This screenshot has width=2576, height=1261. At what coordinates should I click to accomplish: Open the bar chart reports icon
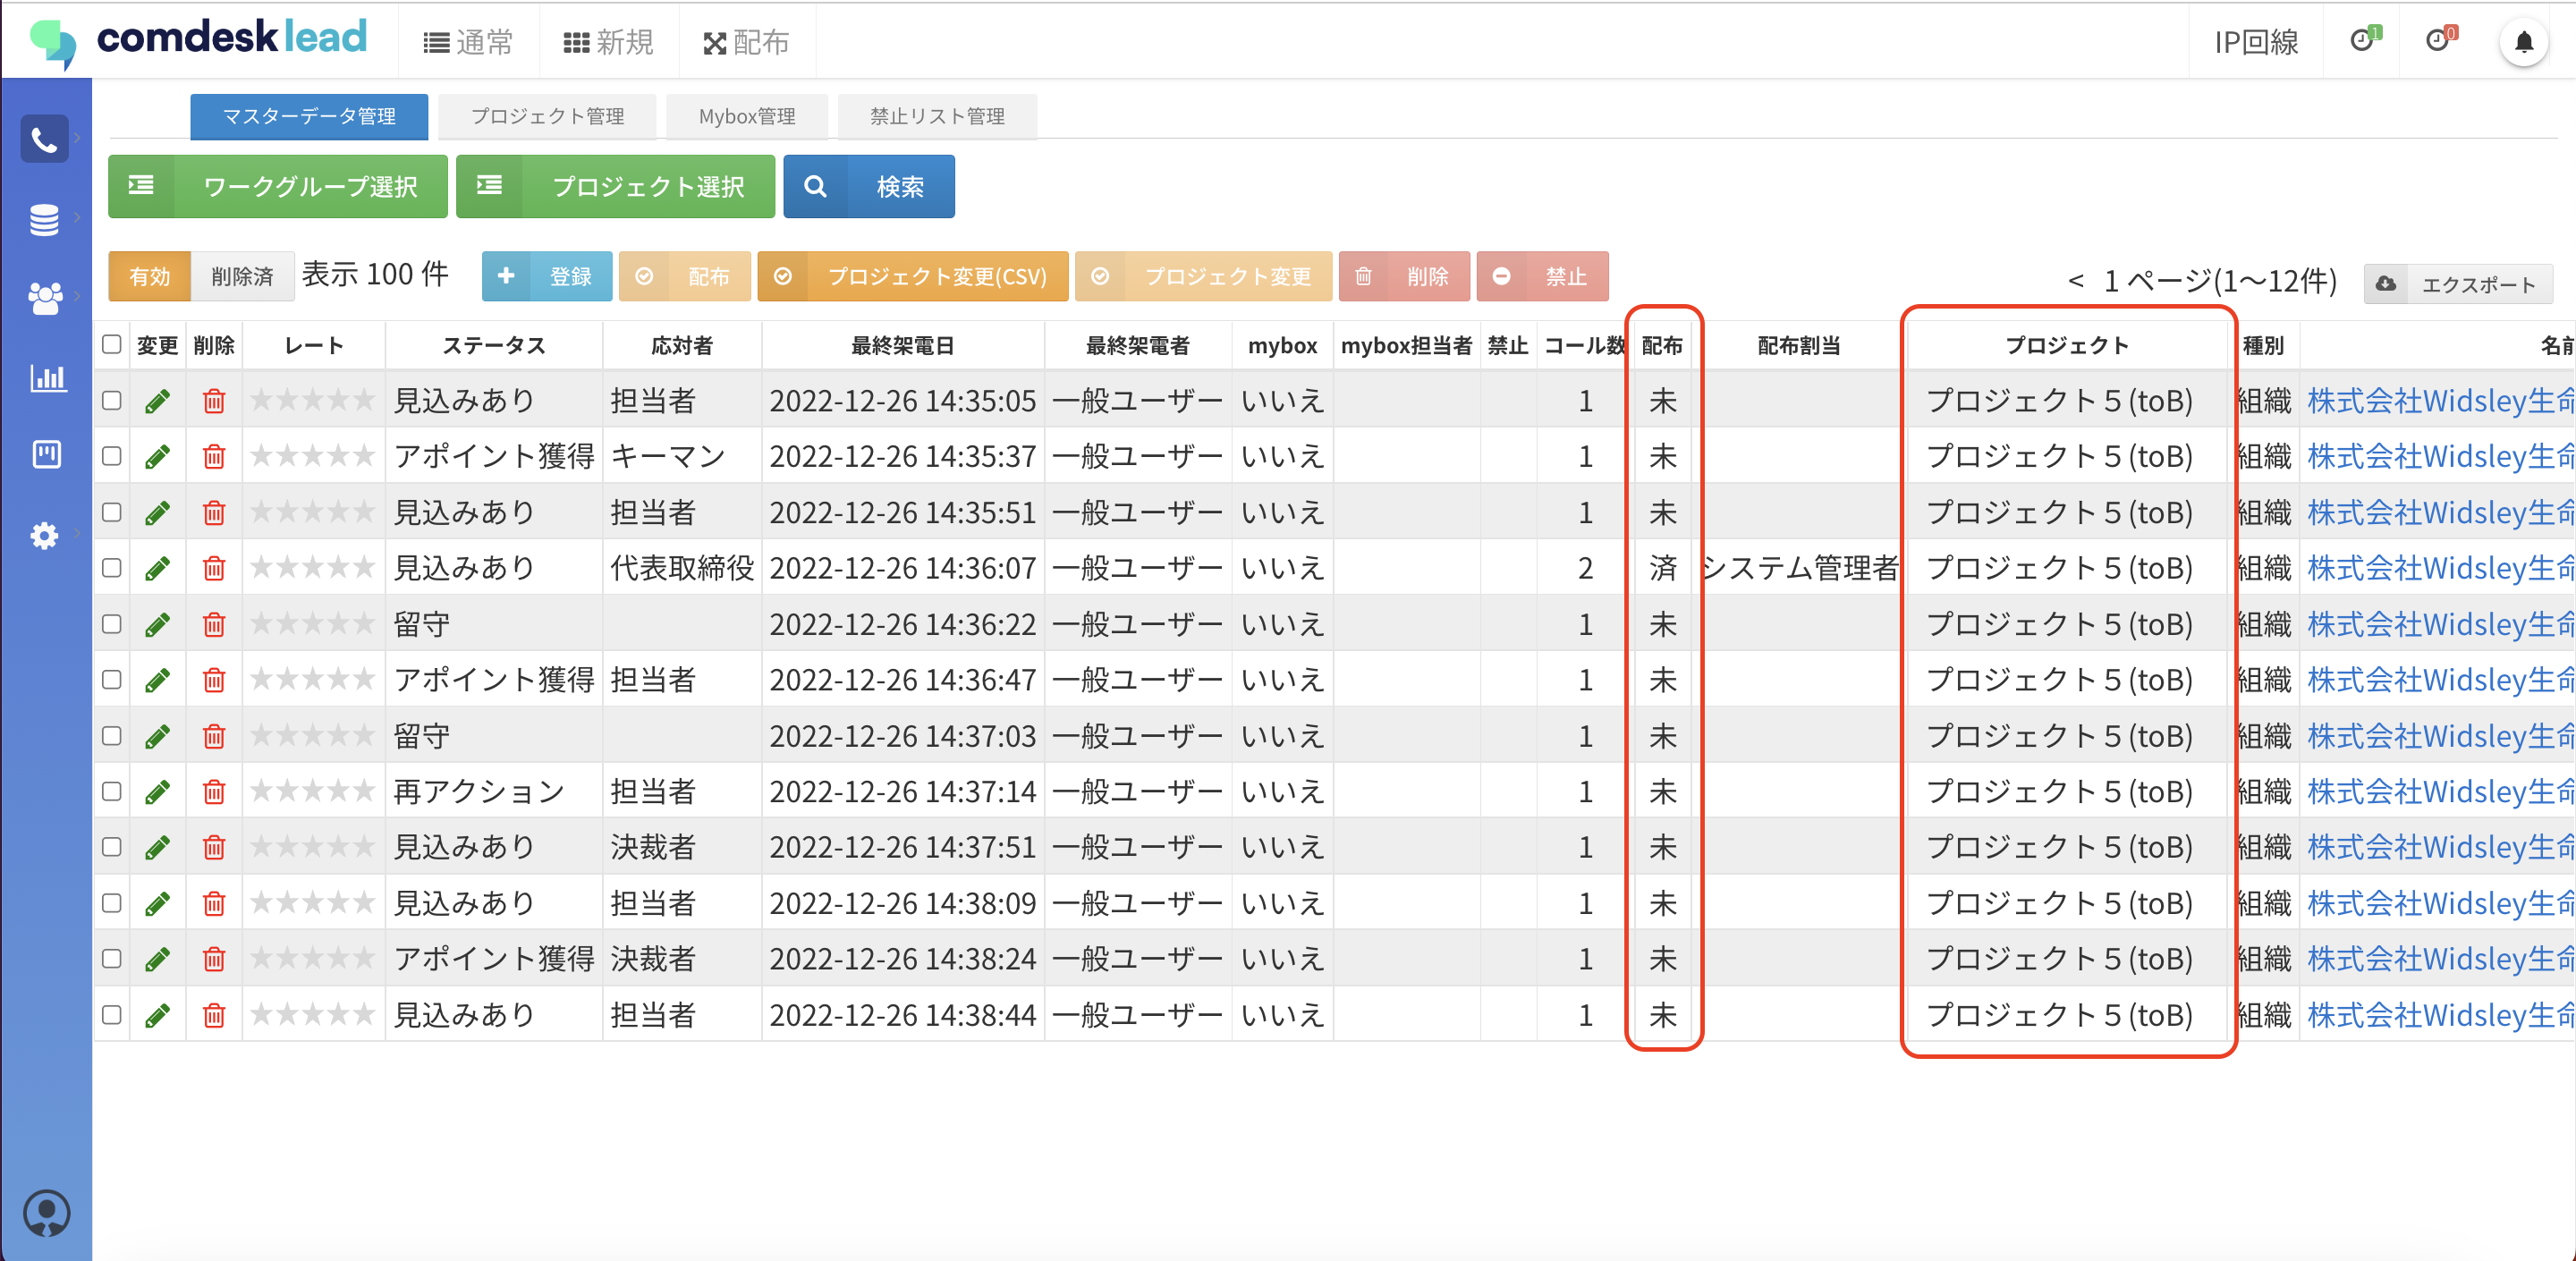(47, 377)
